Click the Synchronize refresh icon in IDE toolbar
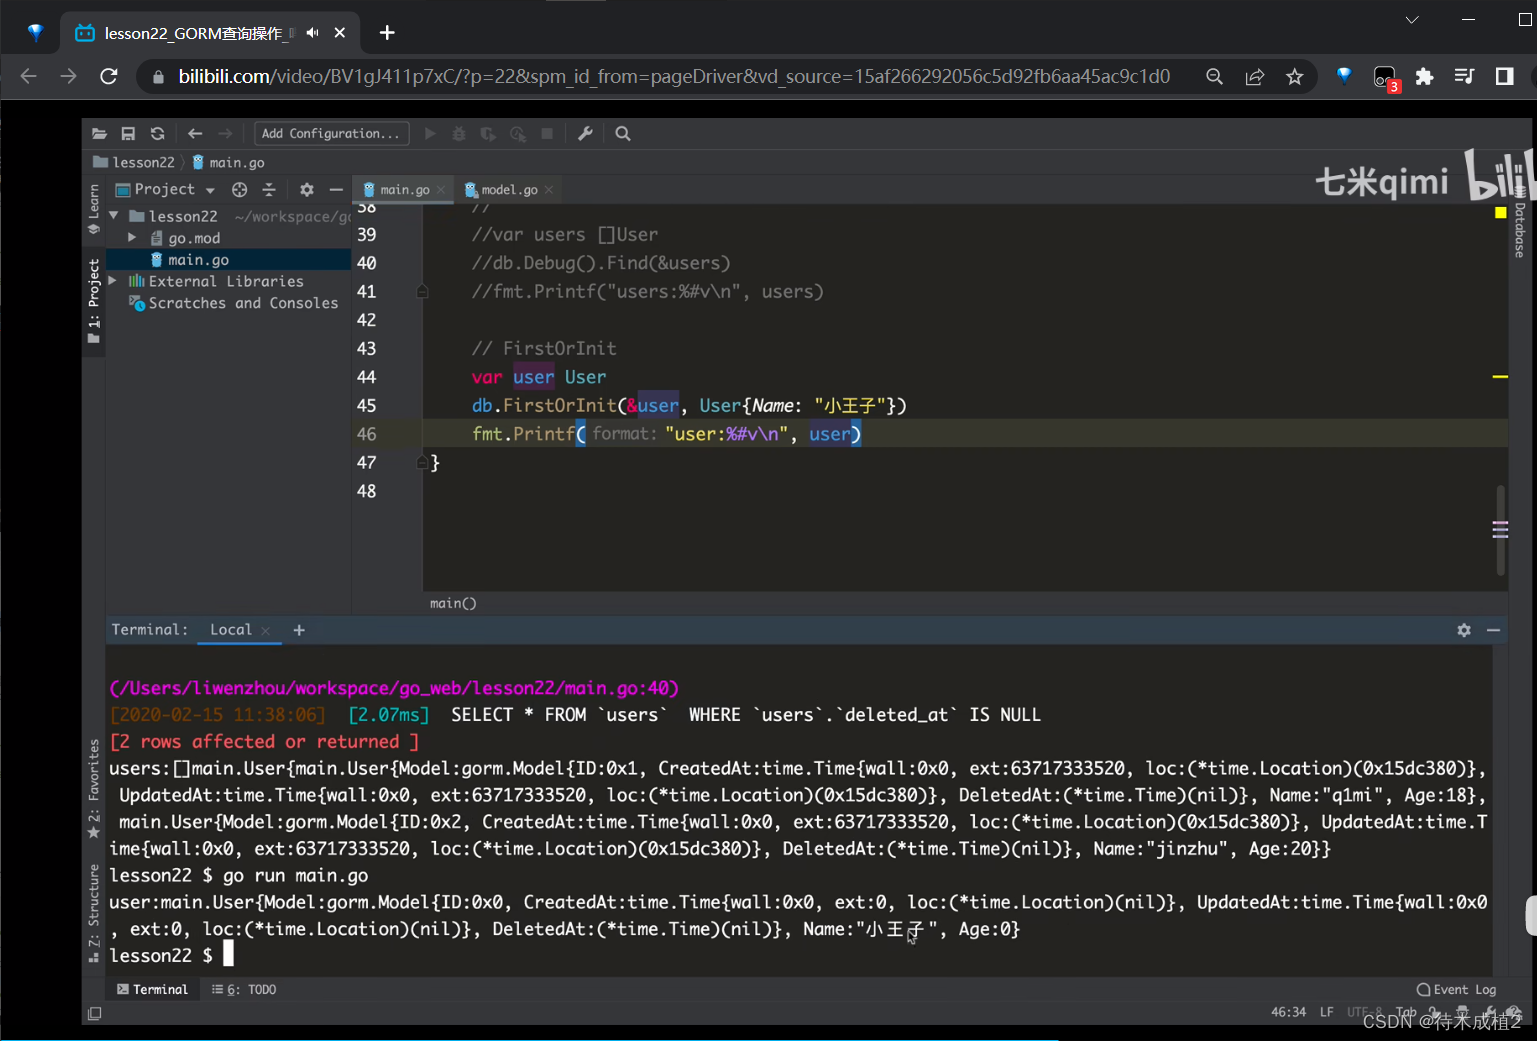The height and width of the screenshot is (1041, 1537). tap(157, 134)
